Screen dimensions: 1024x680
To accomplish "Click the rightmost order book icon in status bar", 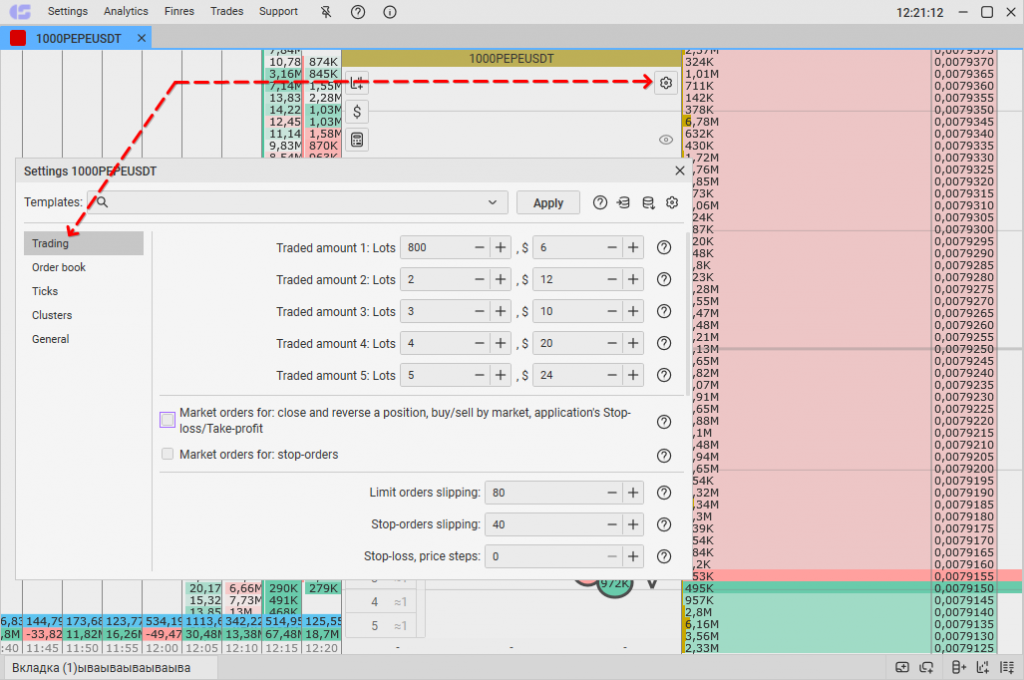I will point(1006,668).
